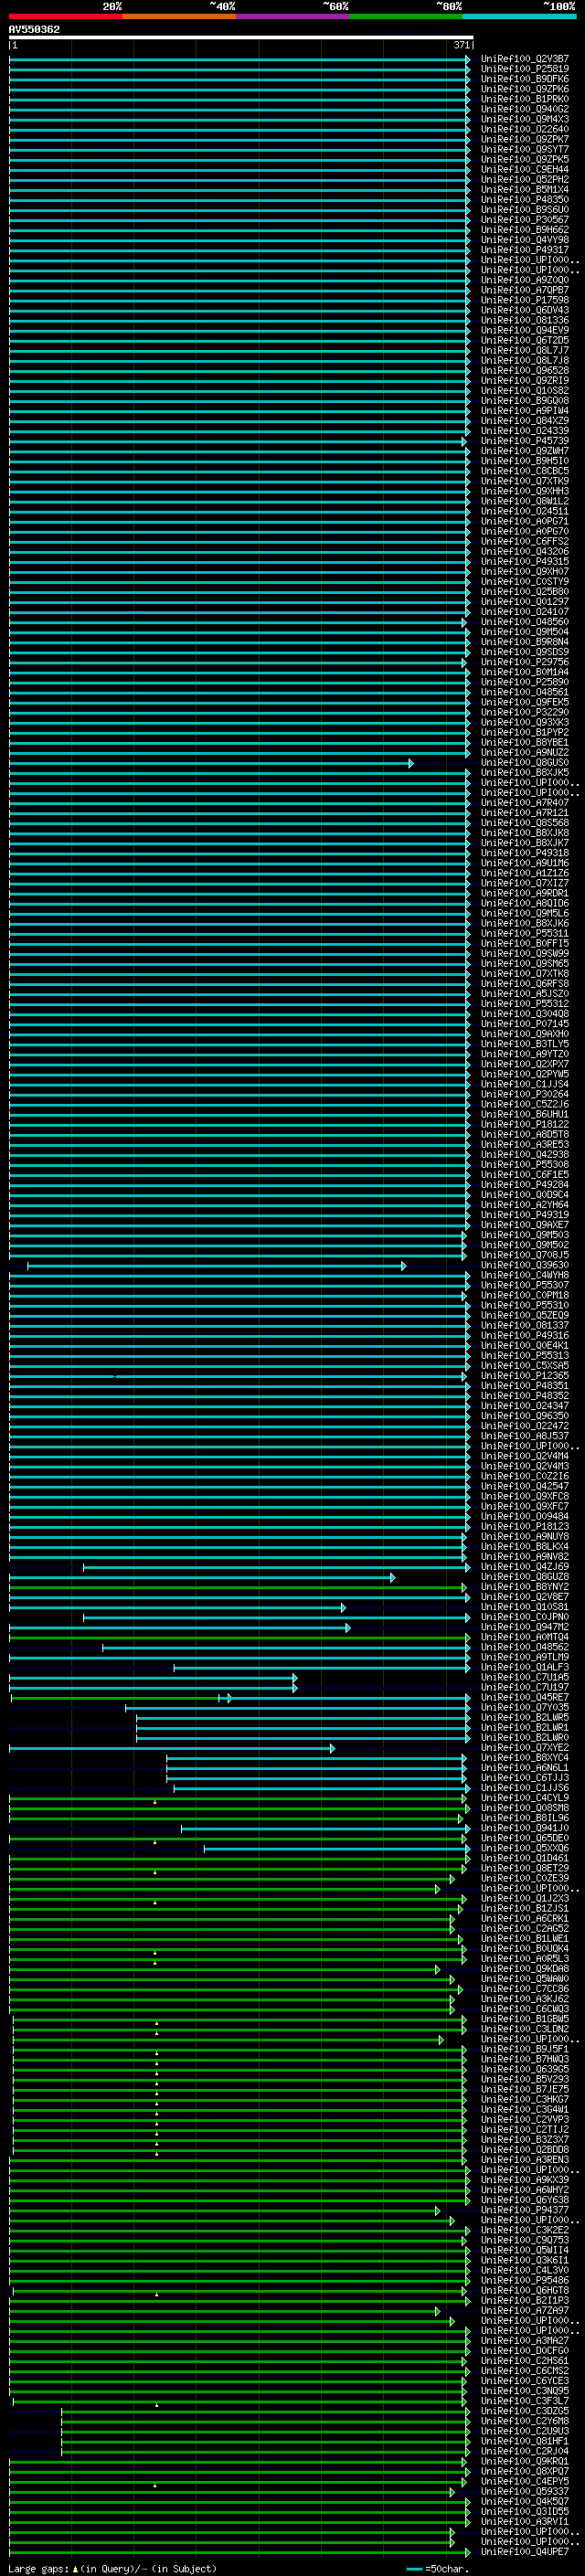Viewport: 585px width, 2576px height.
Task: Select hit UniRef100_P48351
Action: tap(525, 1385)
